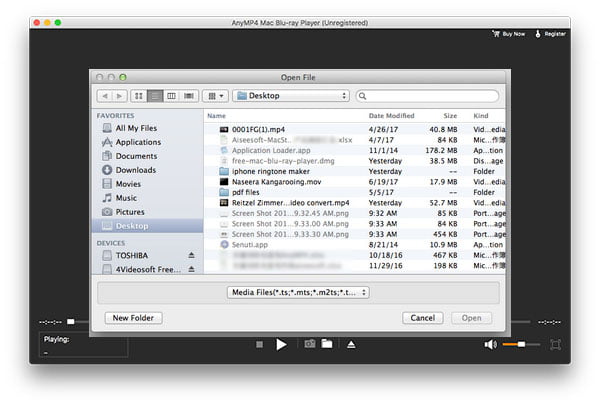Open the item arrangement dropdown

(x=215, y=96)
